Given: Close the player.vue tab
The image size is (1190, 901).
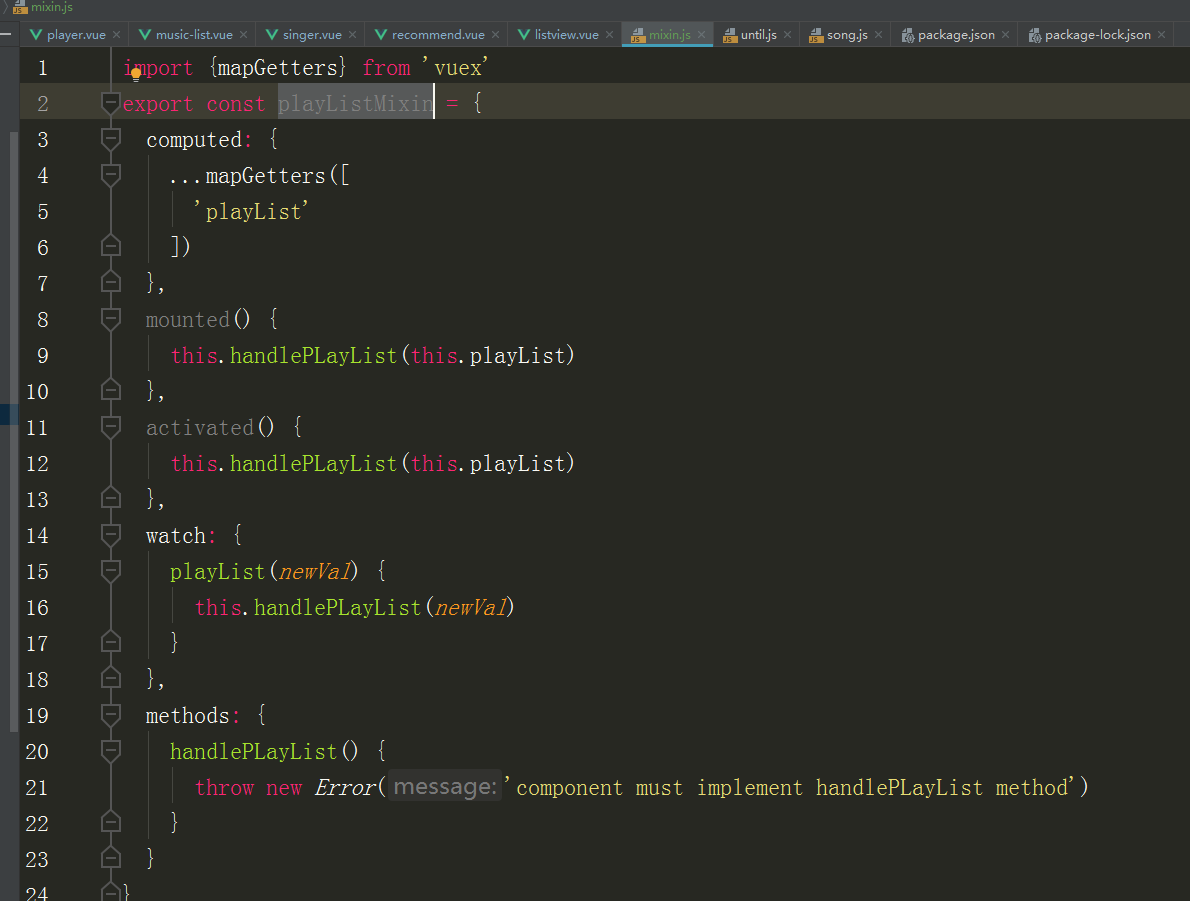Looking at the screenshot, I should 116,35.
